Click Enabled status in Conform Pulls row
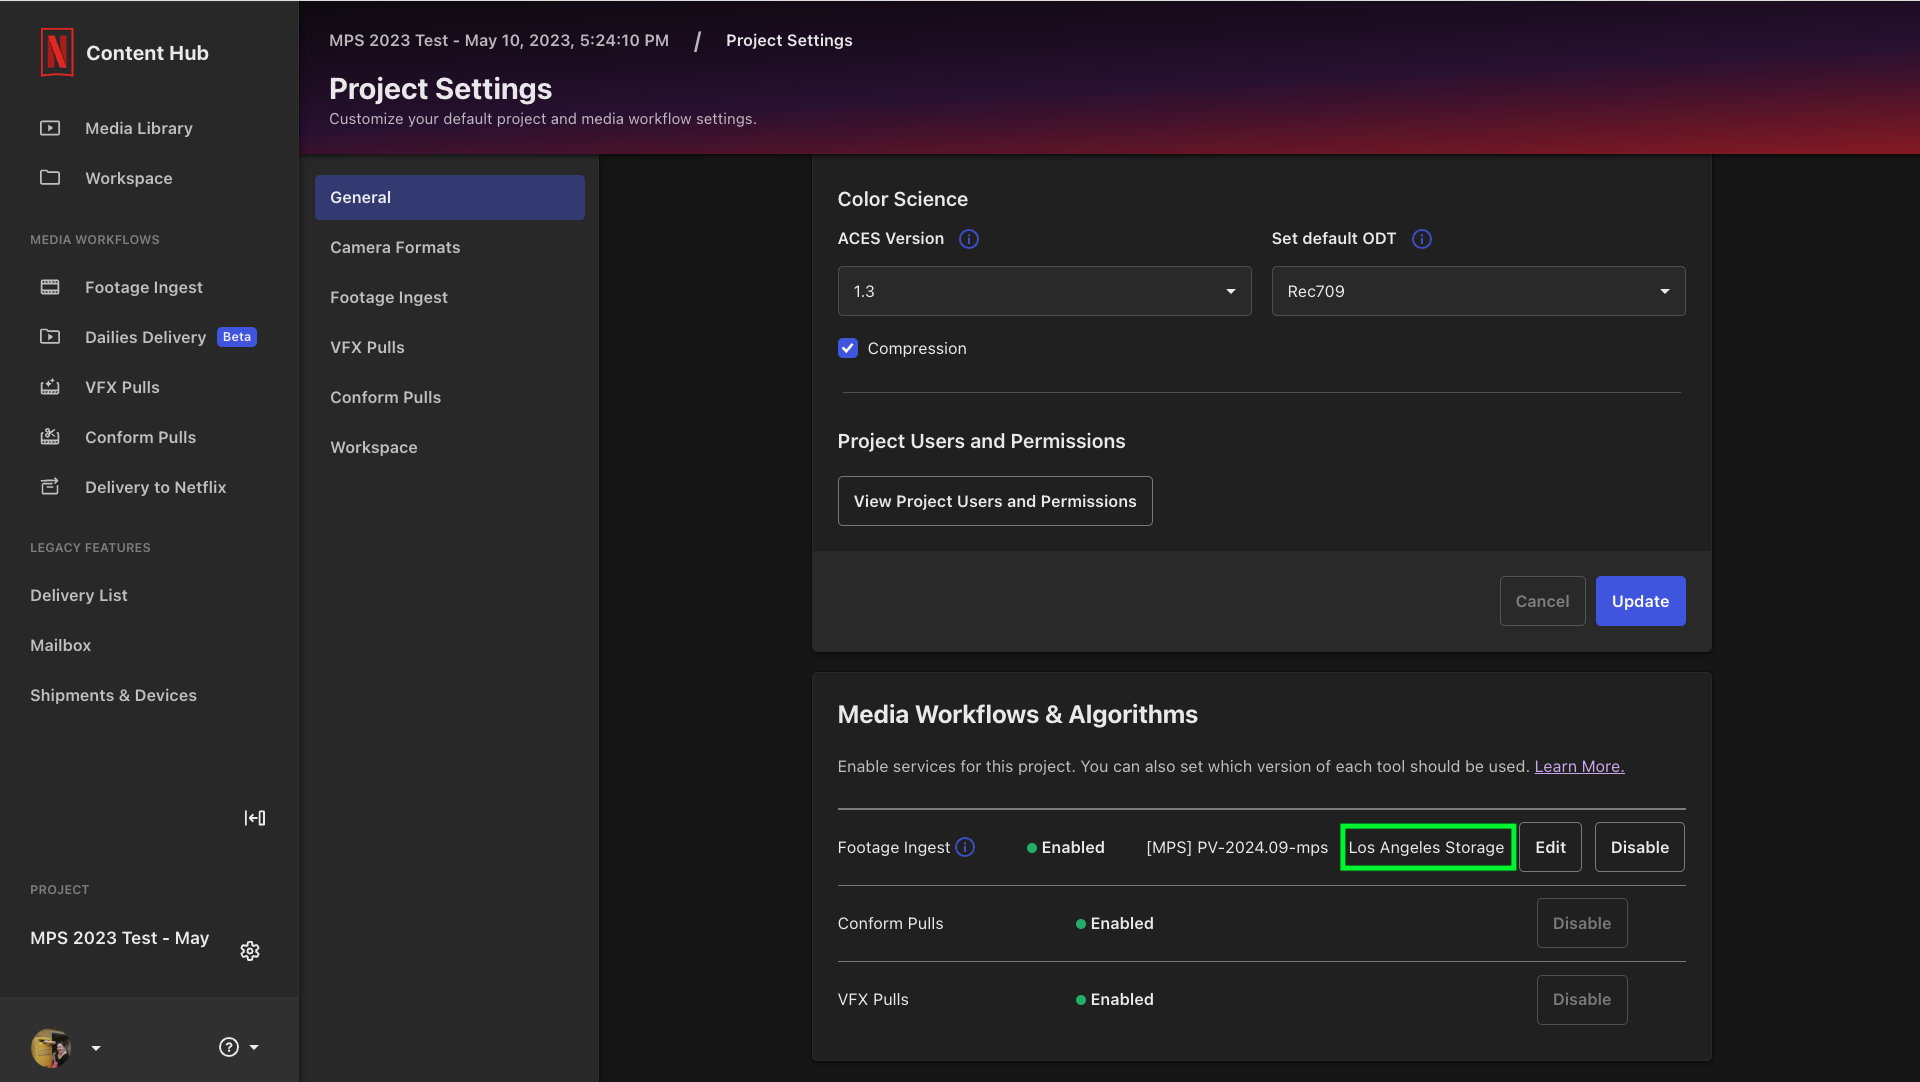This screenshot has height=1082, width=1920. pyautogui.click(x=1115, y=923)
